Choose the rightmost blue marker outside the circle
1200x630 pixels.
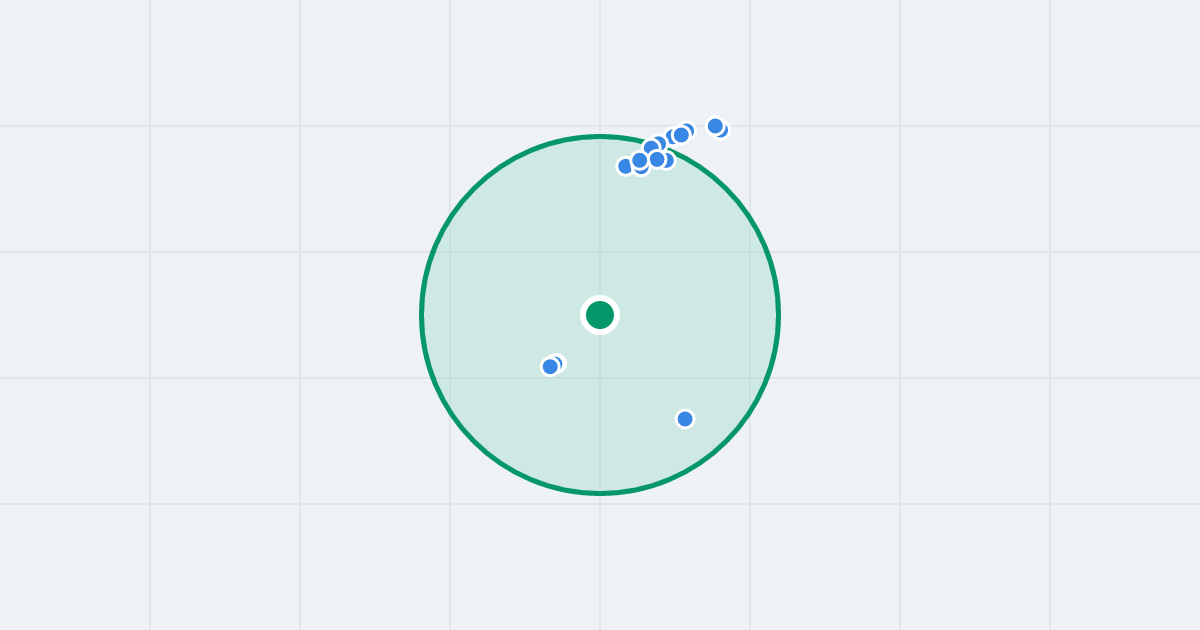click(x=720, y=130)
